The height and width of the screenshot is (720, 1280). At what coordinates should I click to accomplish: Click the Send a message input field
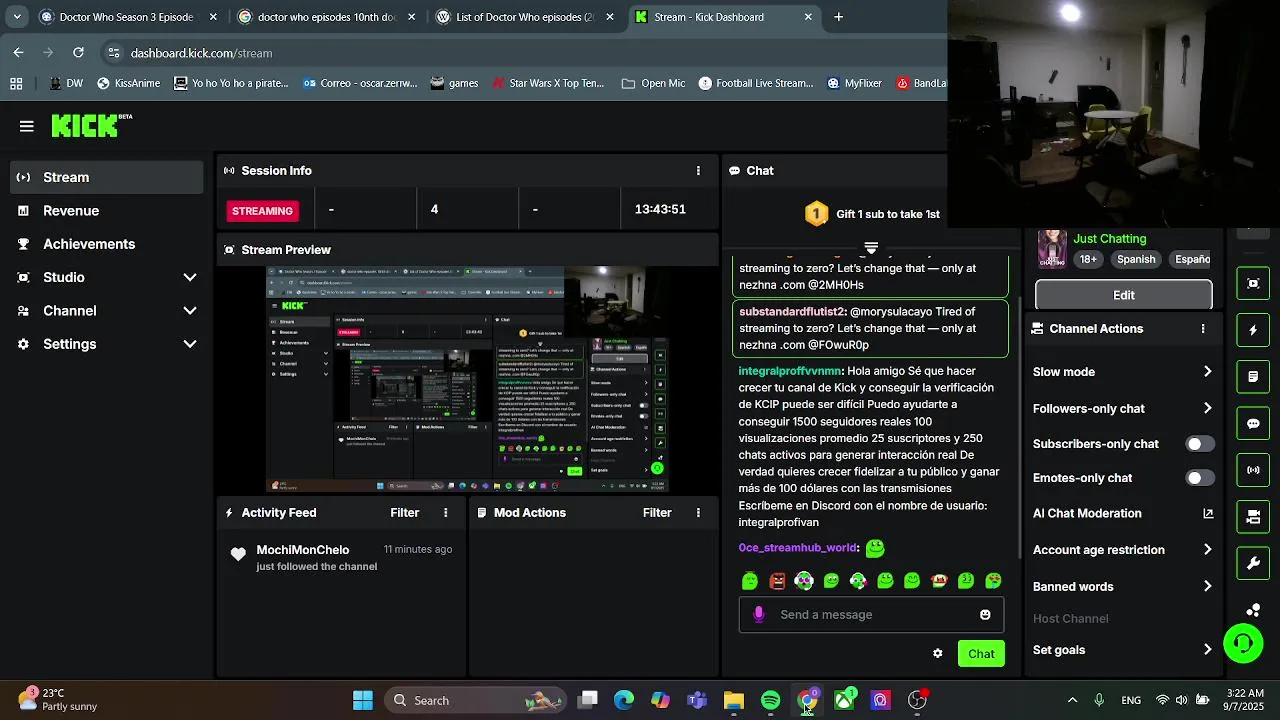870,615
